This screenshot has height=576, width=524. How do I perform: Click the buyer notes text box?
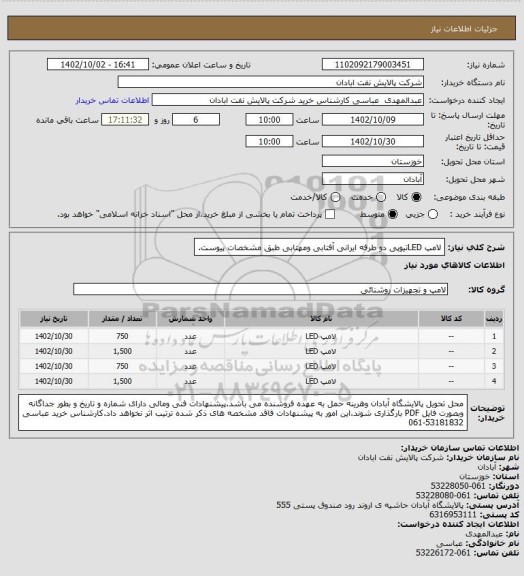coord(243,413)
